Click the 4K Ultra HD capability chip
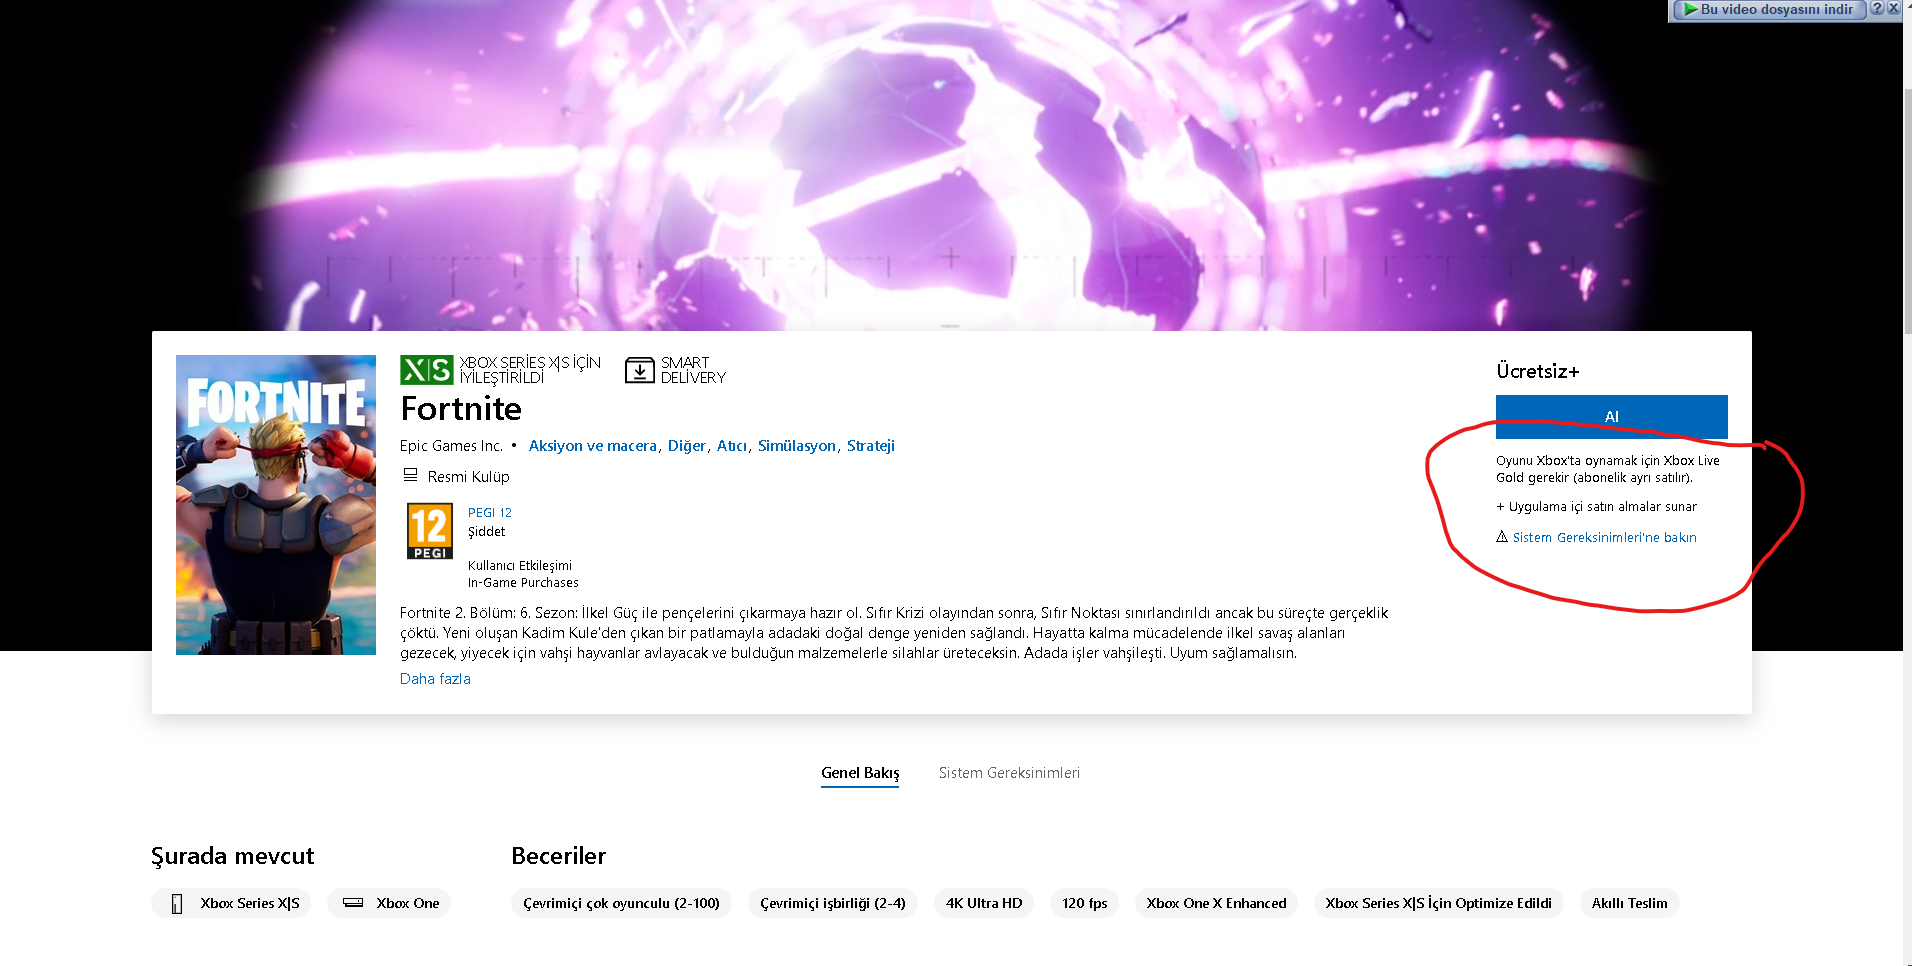Image resolution: width=1912 pixels, height=966 pixels. 984,903
